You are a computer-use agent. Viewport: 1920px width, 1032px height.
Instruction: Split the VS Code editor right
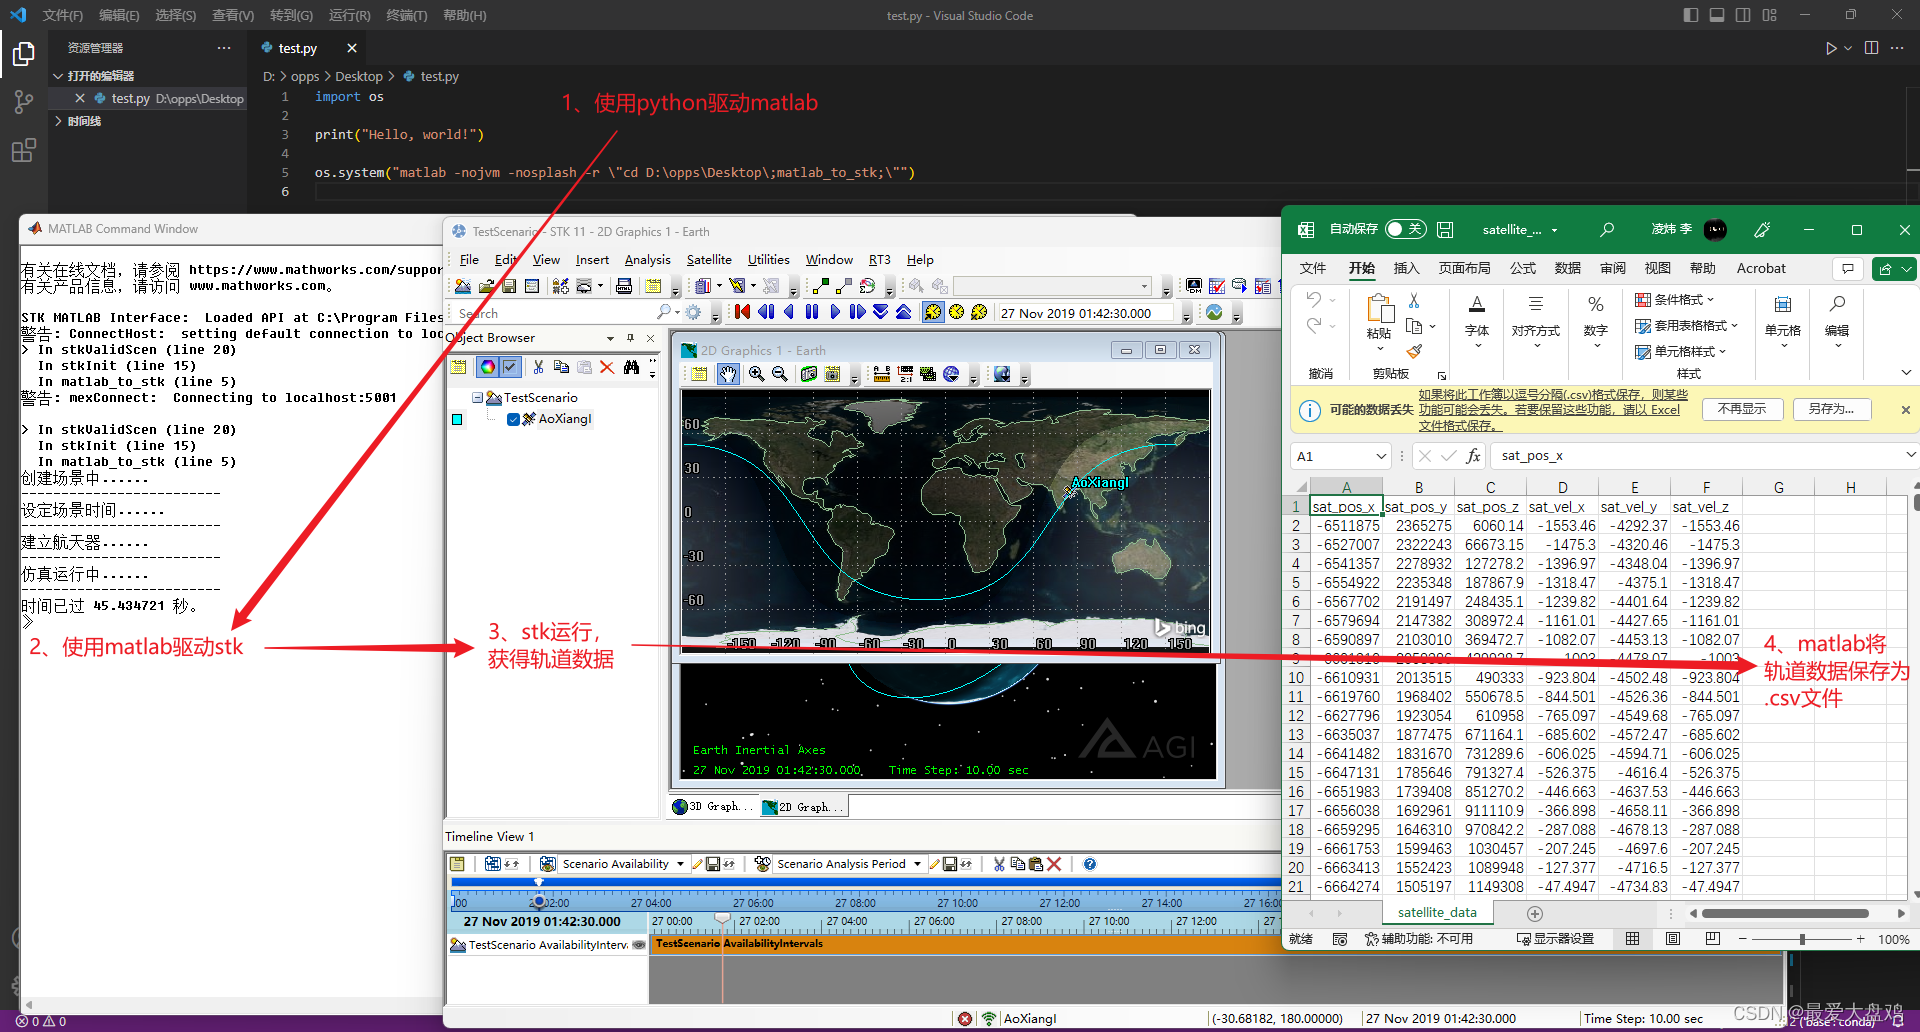(x=1871, y=48)
